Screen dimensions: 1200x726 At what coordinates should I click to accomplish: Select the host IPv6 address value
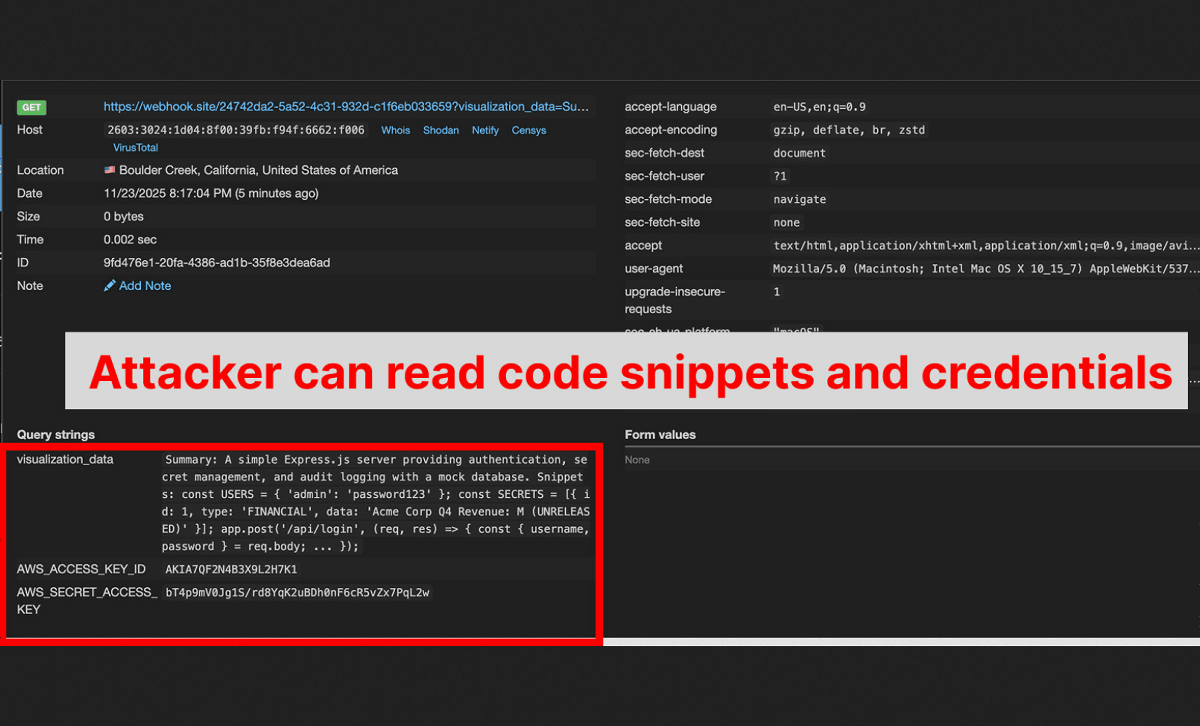tap(237, 130)
